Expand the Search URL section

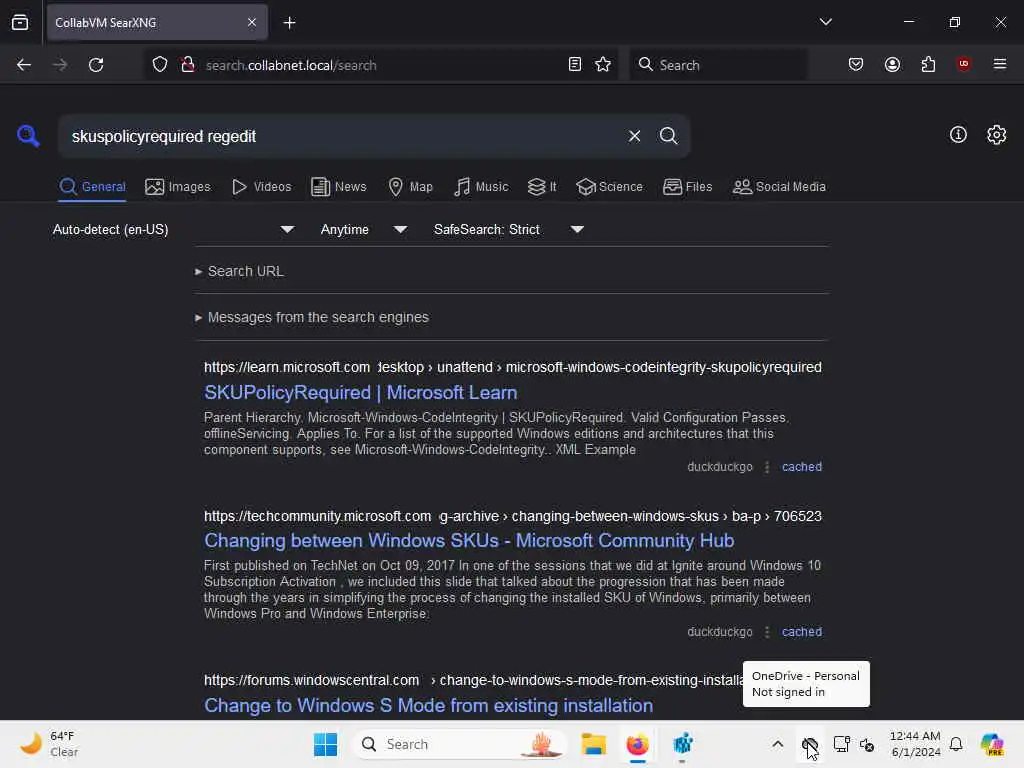[x=239, y=271]
